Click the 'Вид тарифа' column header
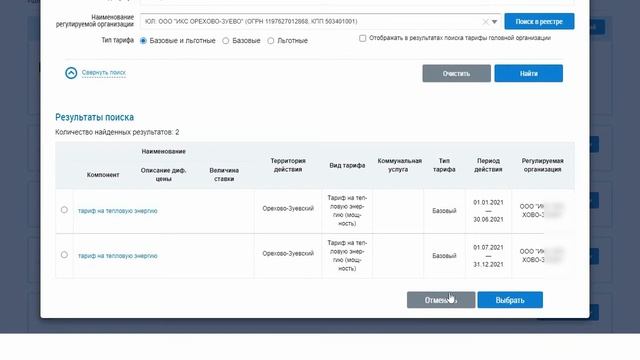 [347, 166]
